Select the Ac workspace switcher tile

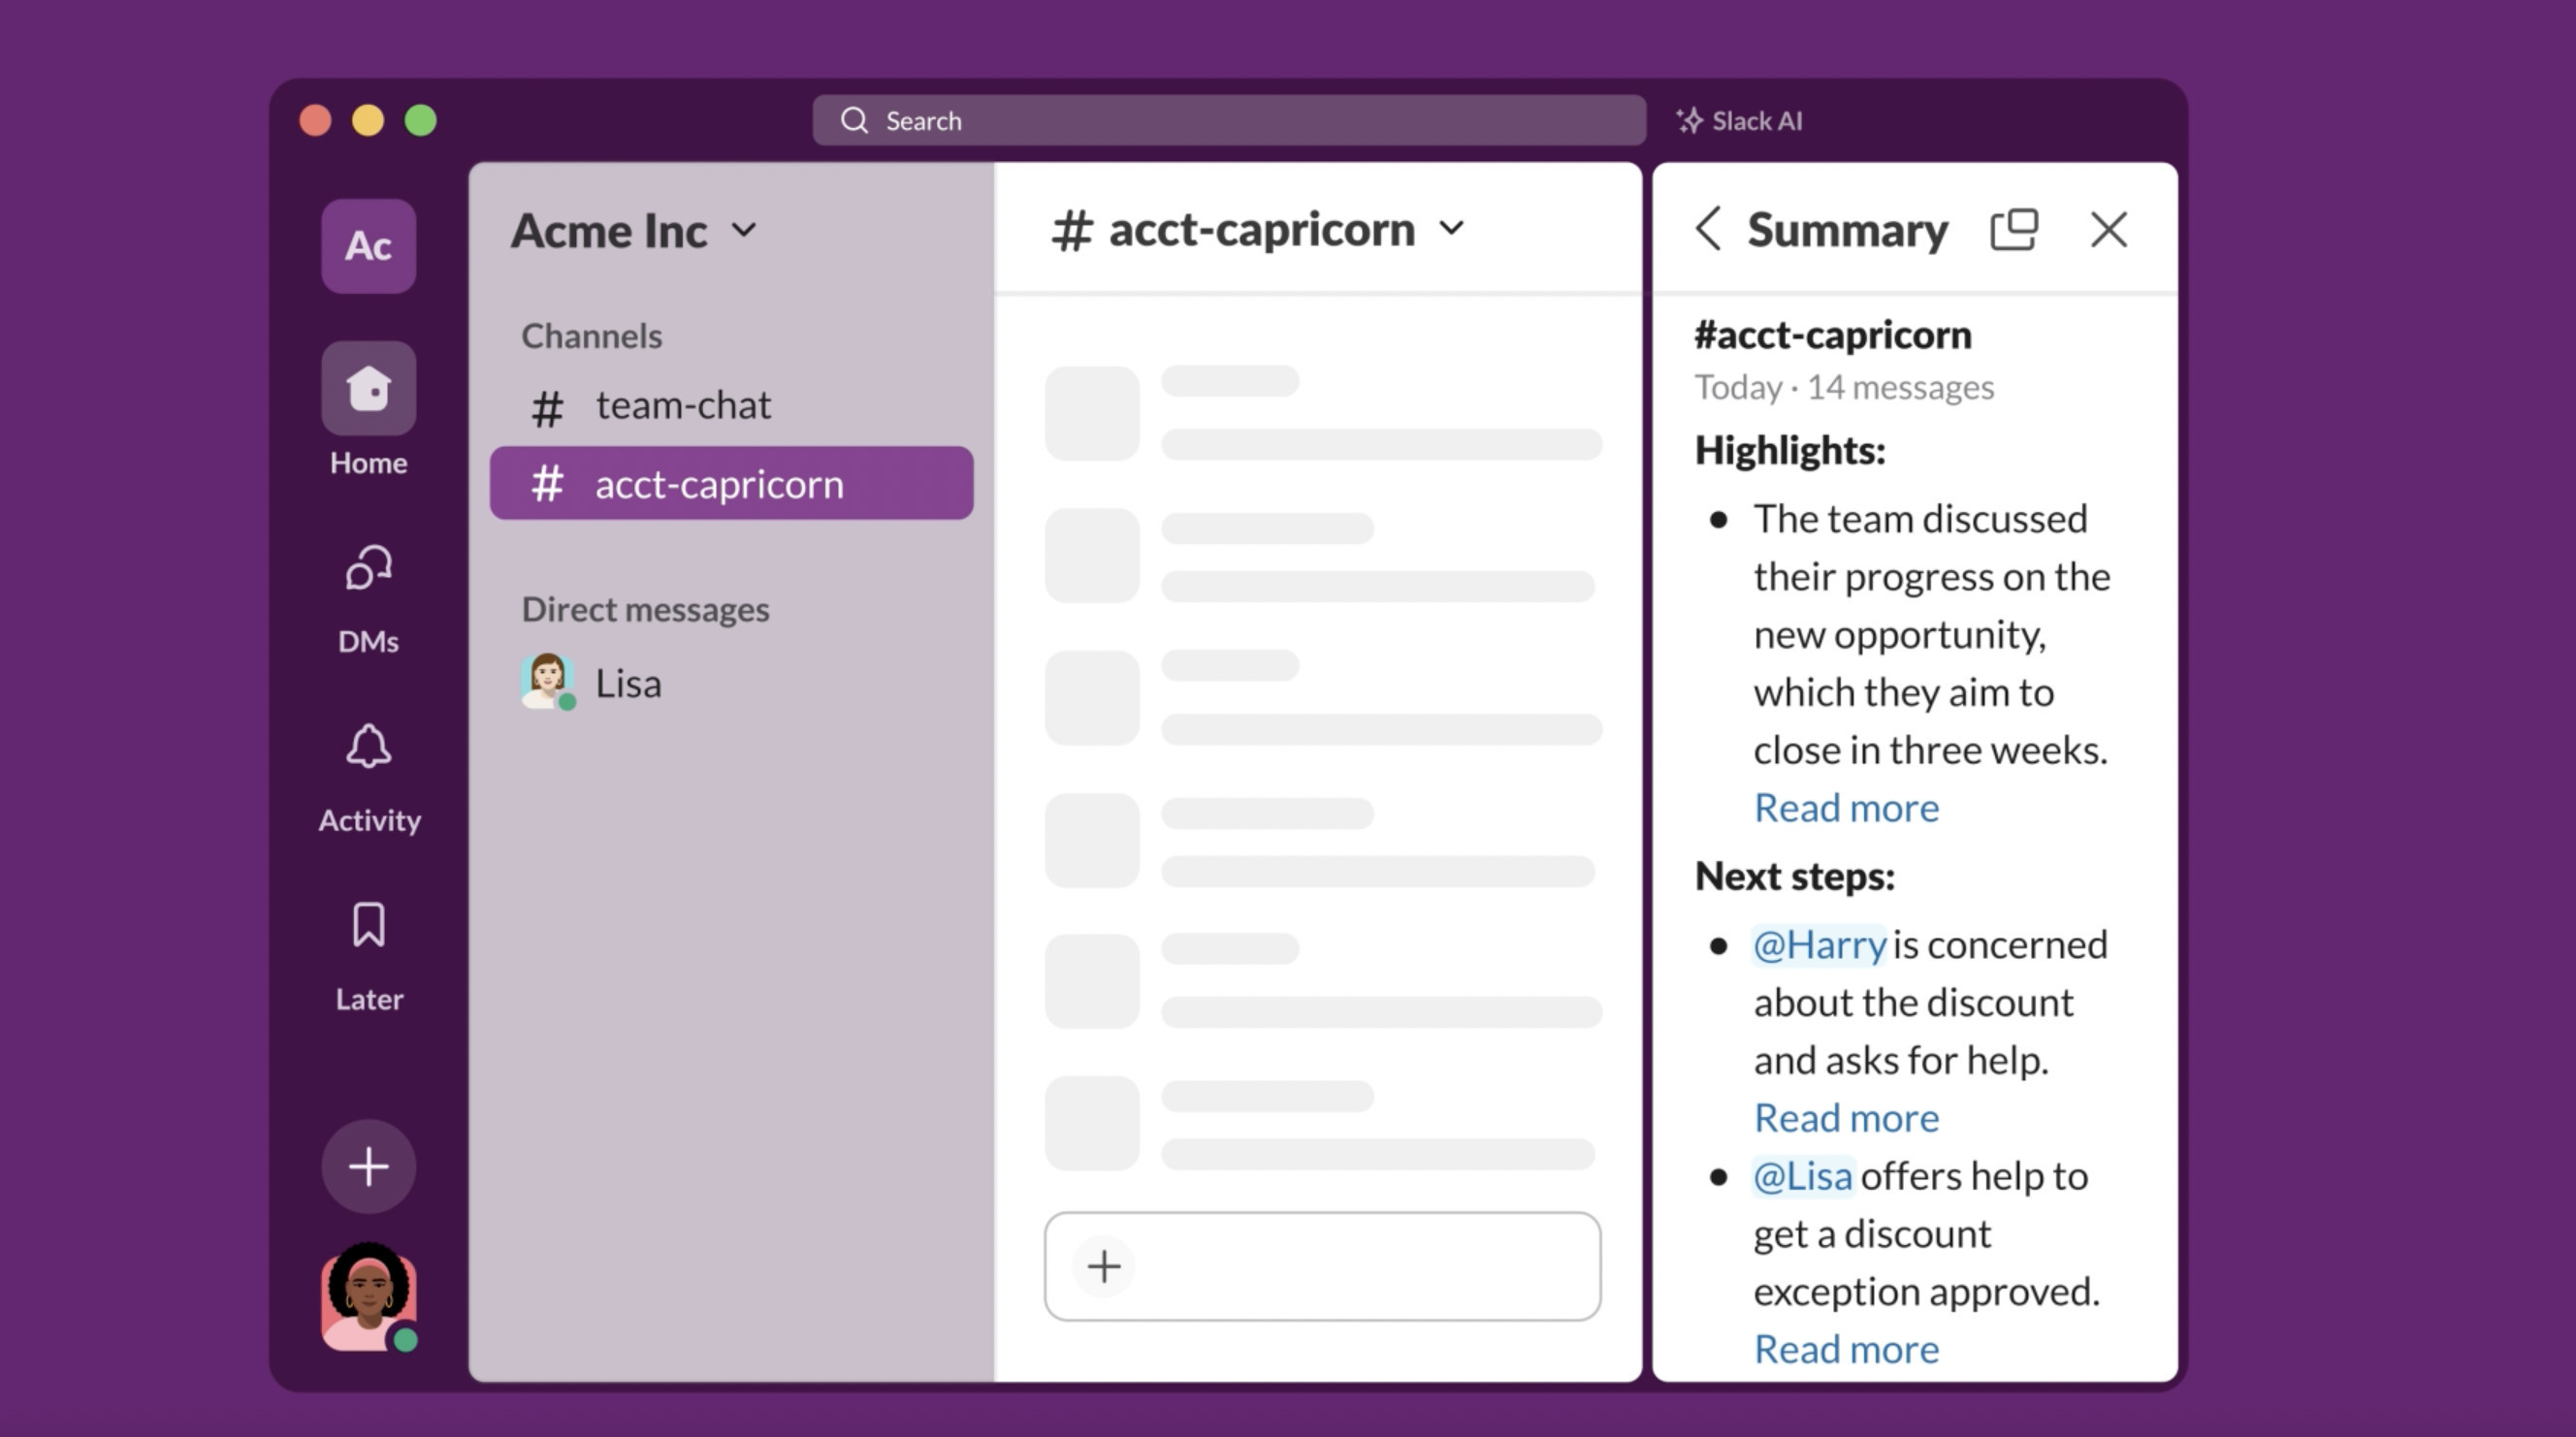point(368,246)
